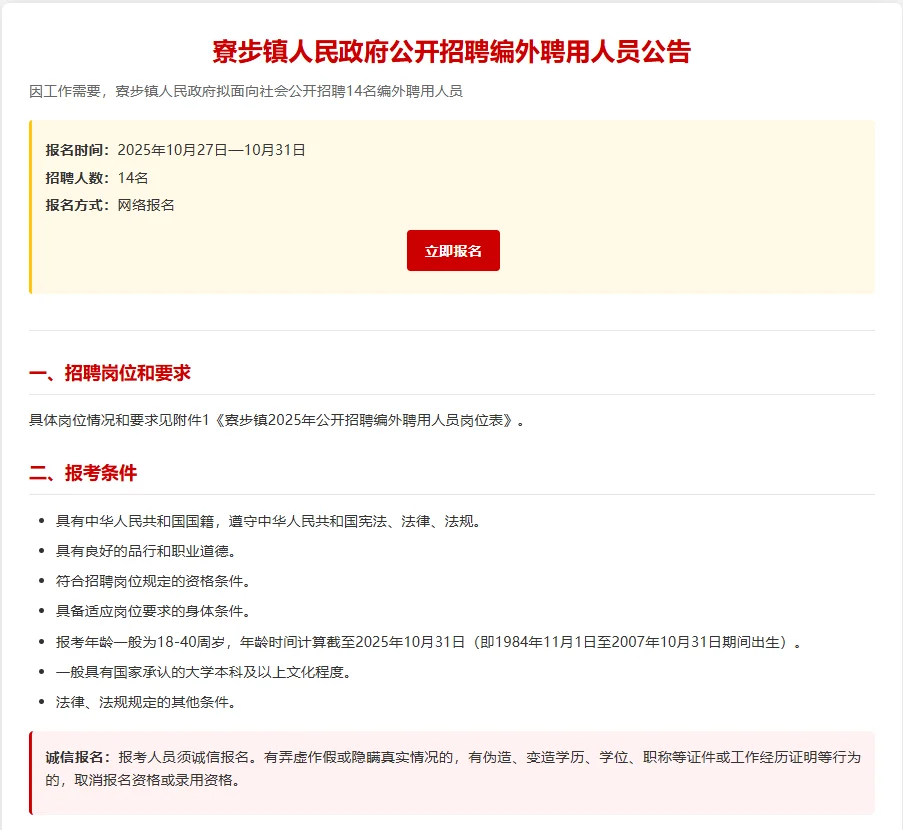Click the sentence mentioning 附件1 岗位表

(x=277, y=420)
